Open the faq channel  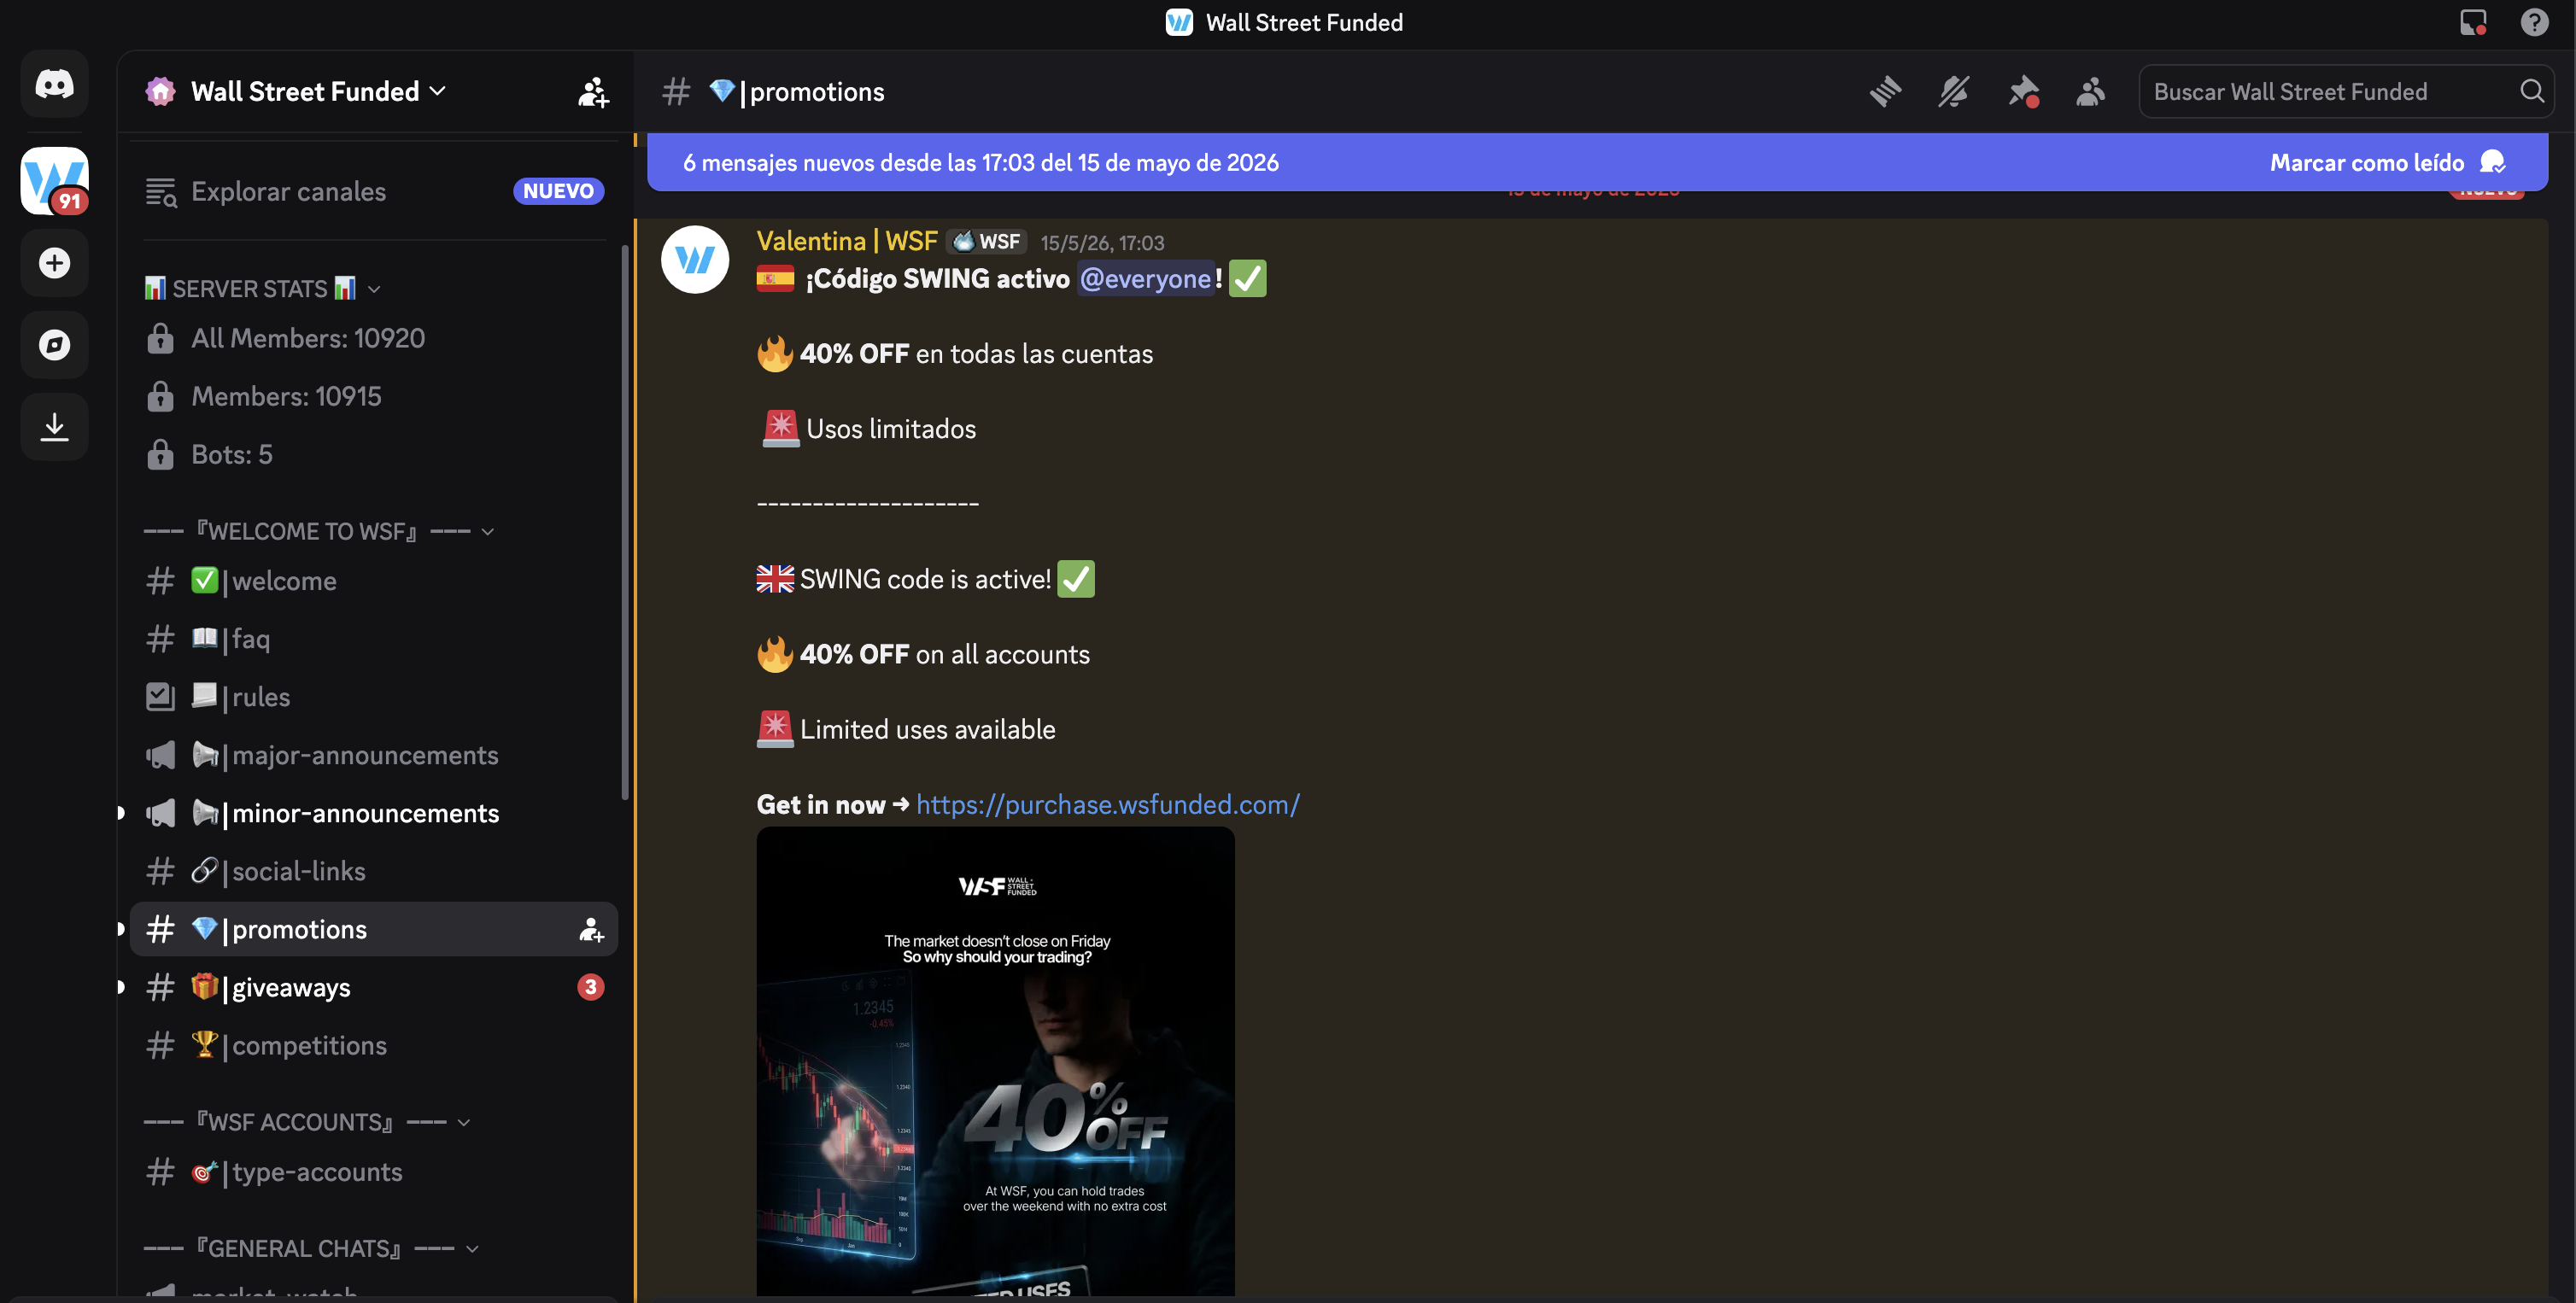374,639
